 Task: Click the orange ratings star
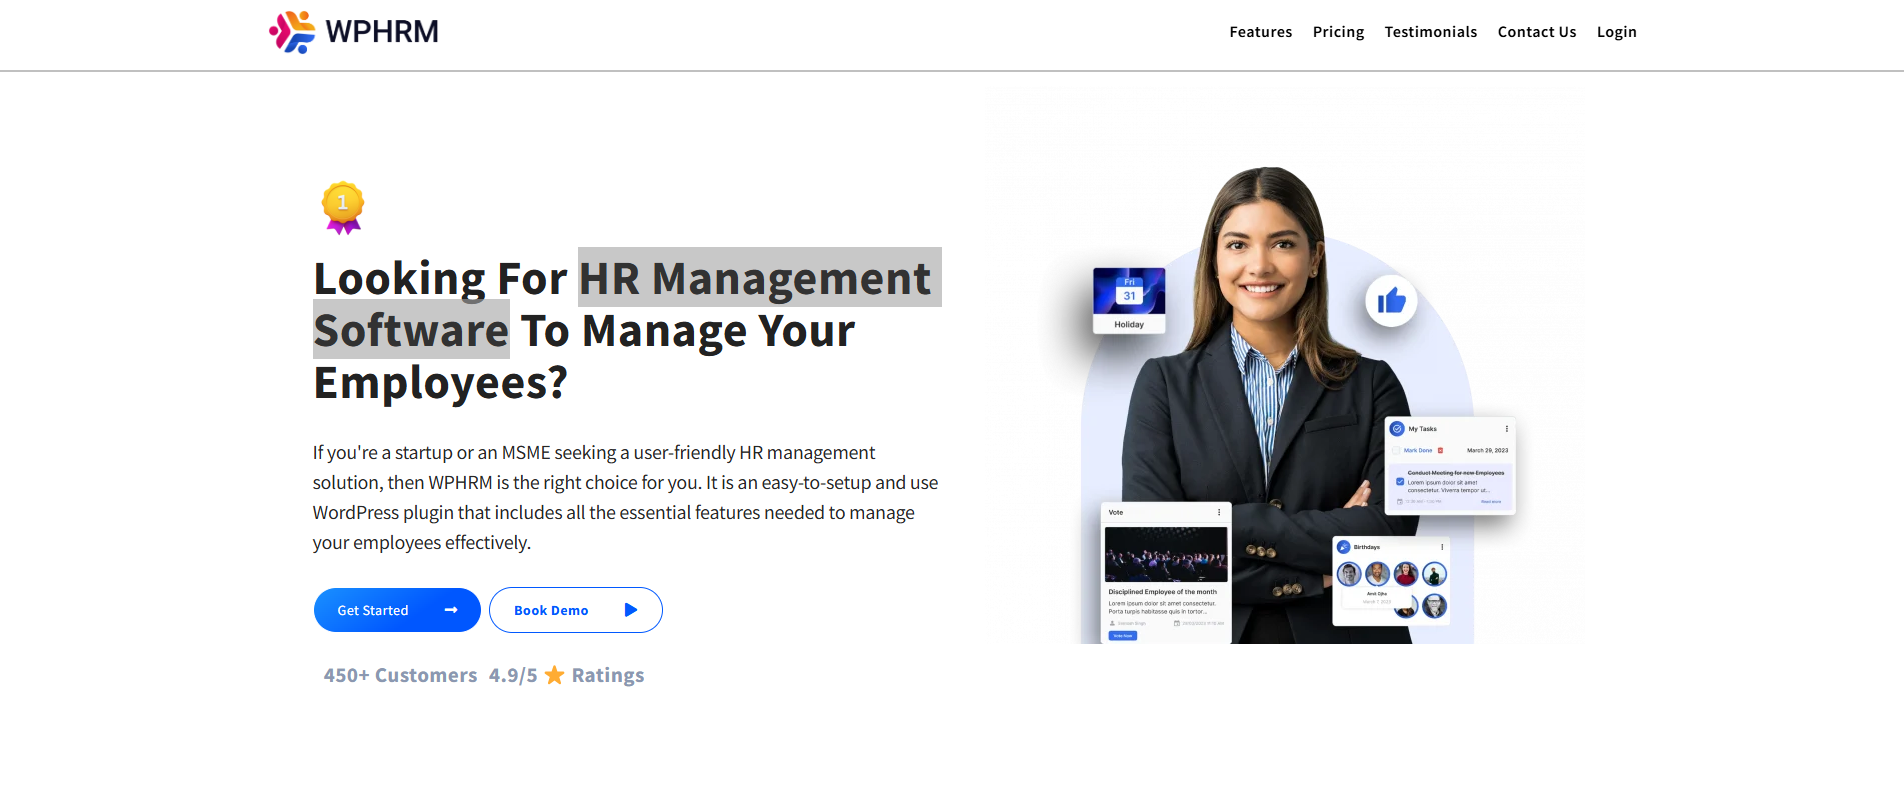click(554, 675)
